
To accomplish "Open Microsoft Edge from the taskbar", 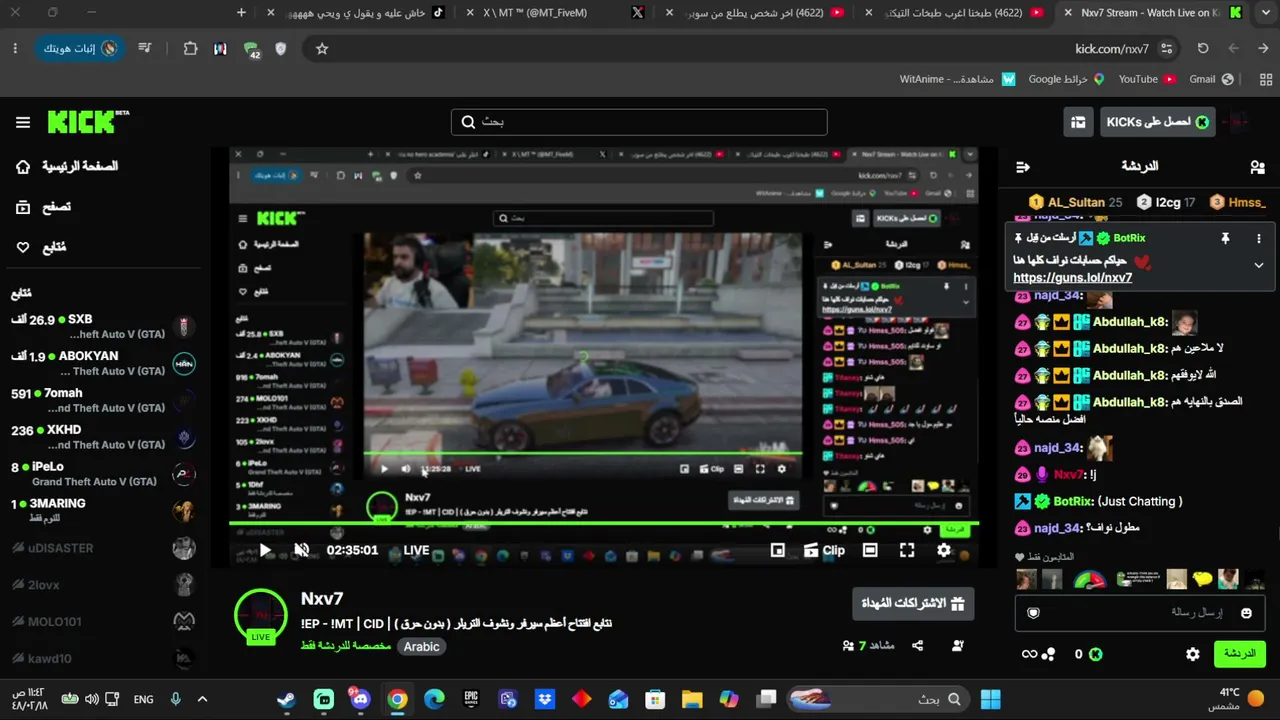I will [434, 699].
